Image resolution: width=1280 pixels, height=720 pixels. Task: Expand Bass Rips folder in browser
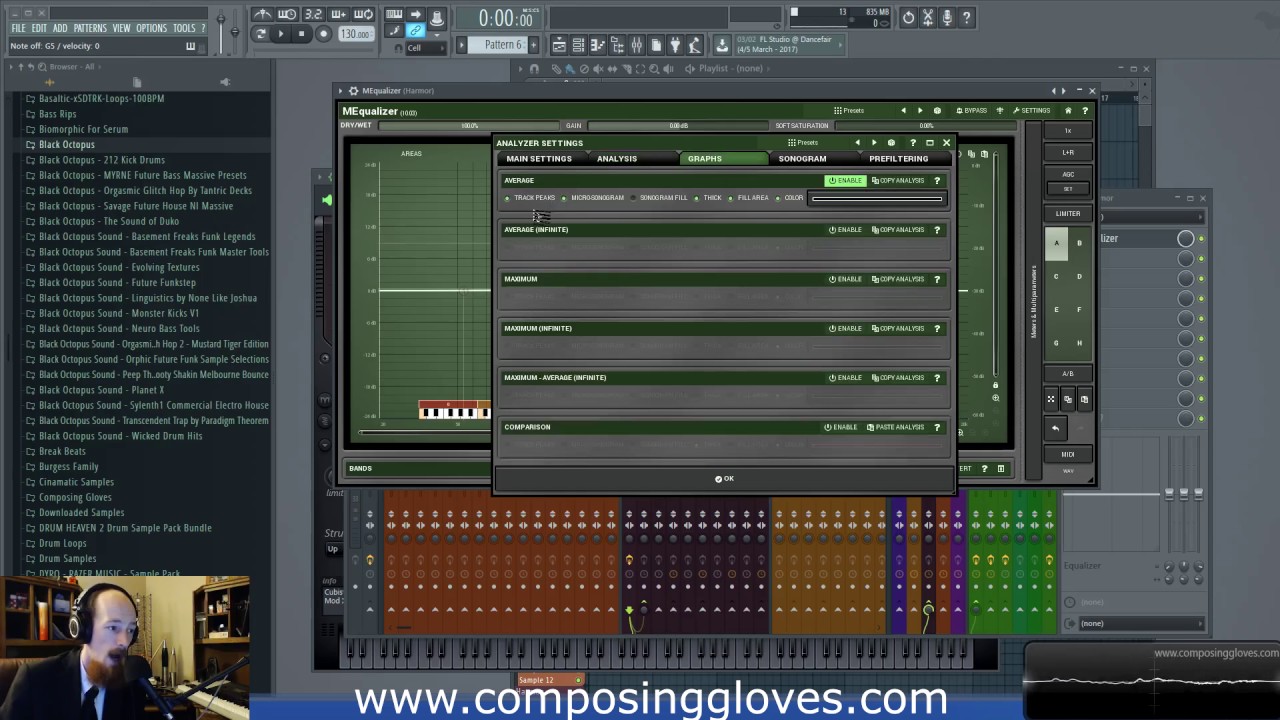57,114
